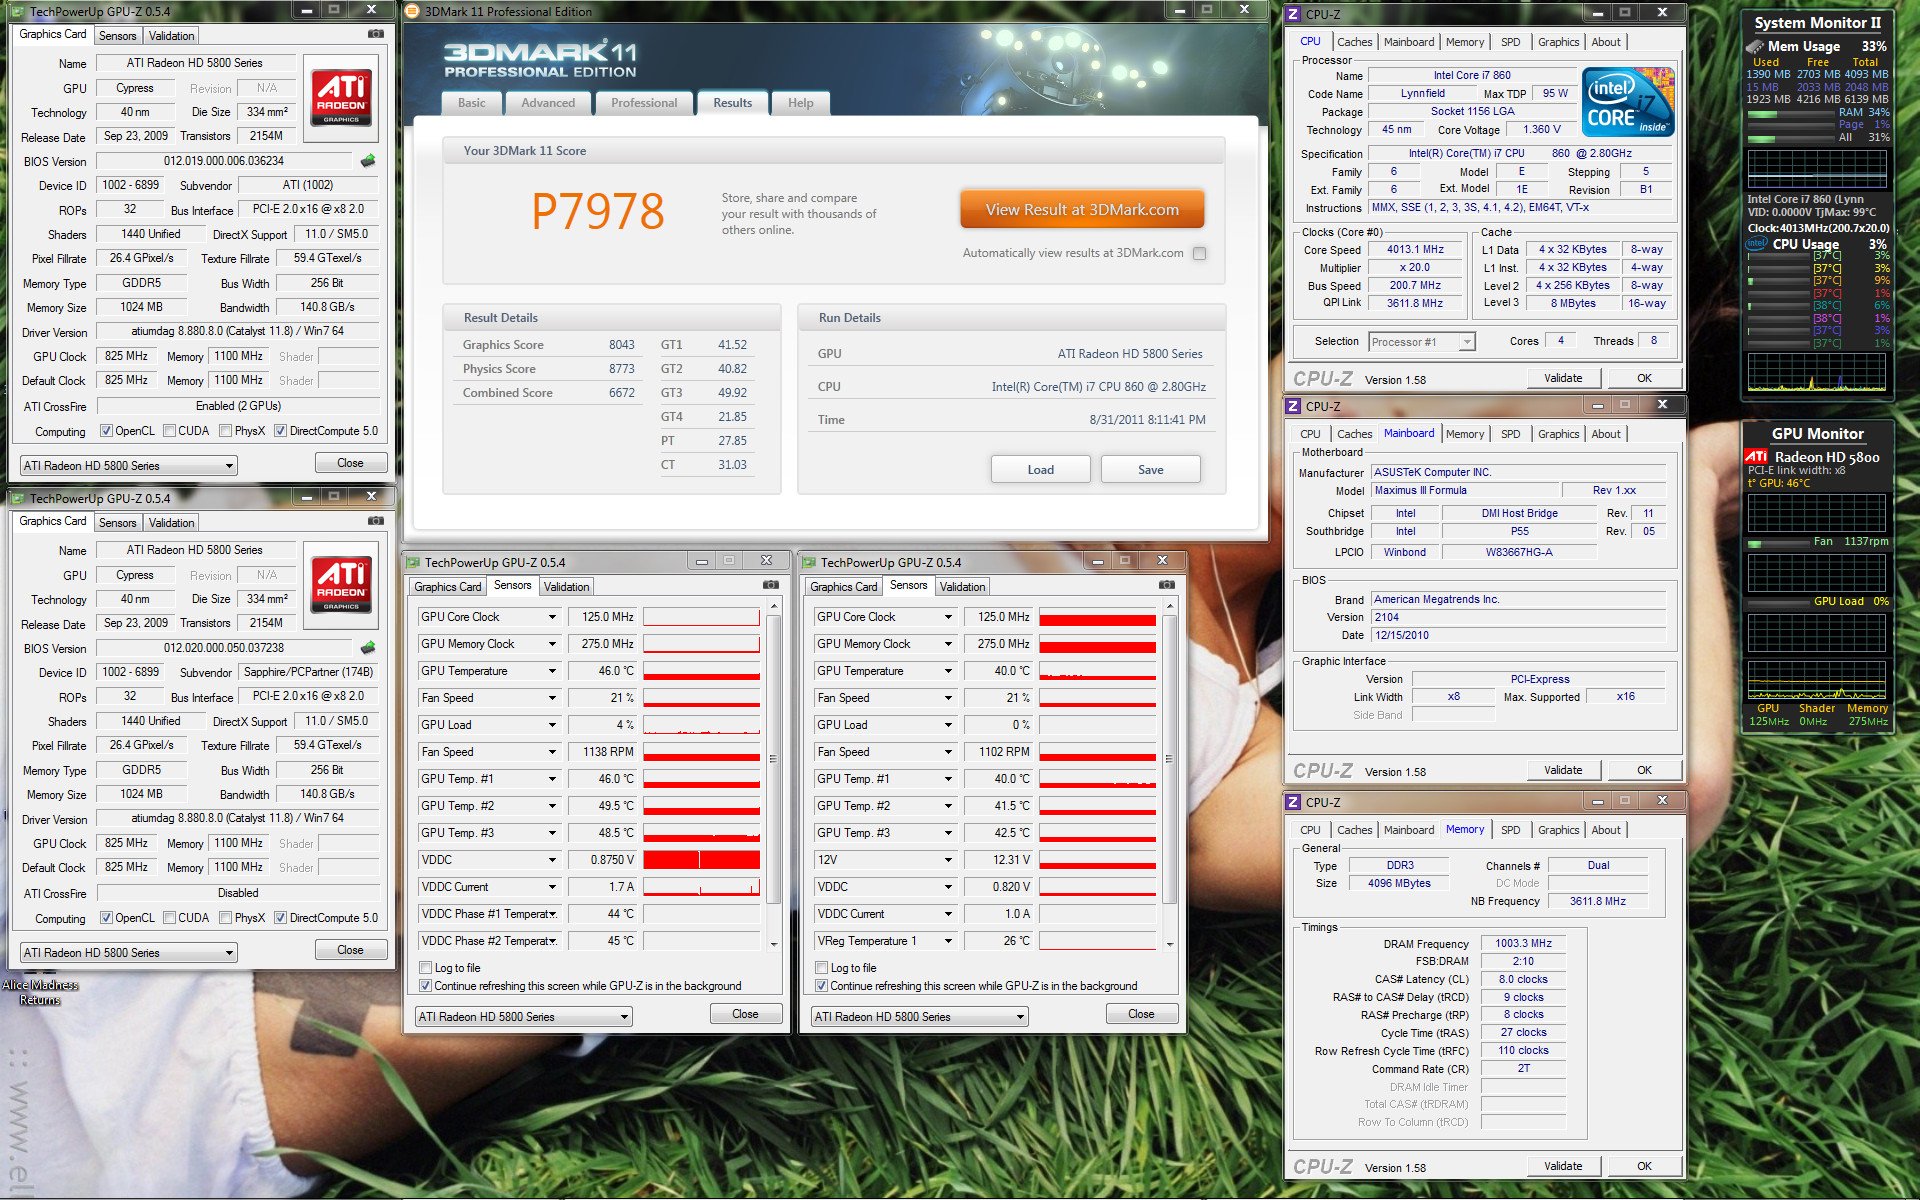Click GPU Core Clock red graph in the 46.0 °C Sensors window

tap(702, 617)
